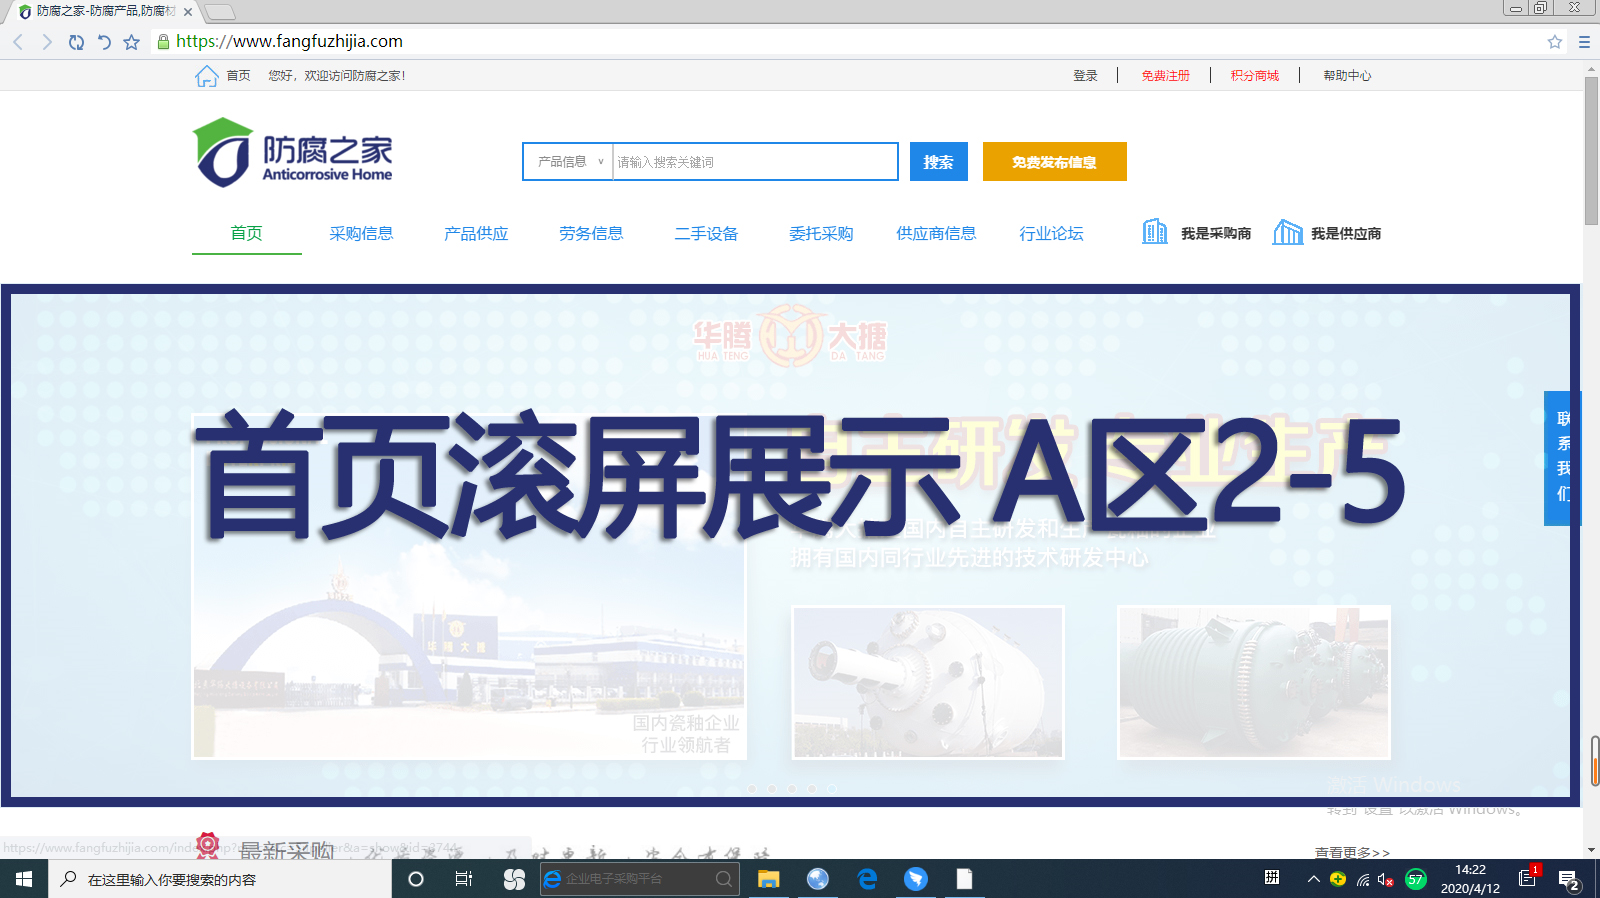Screen dimensions: 1600x898
Task: Bookmark page with address bar star icon
Action: (x=1554, y=42)
